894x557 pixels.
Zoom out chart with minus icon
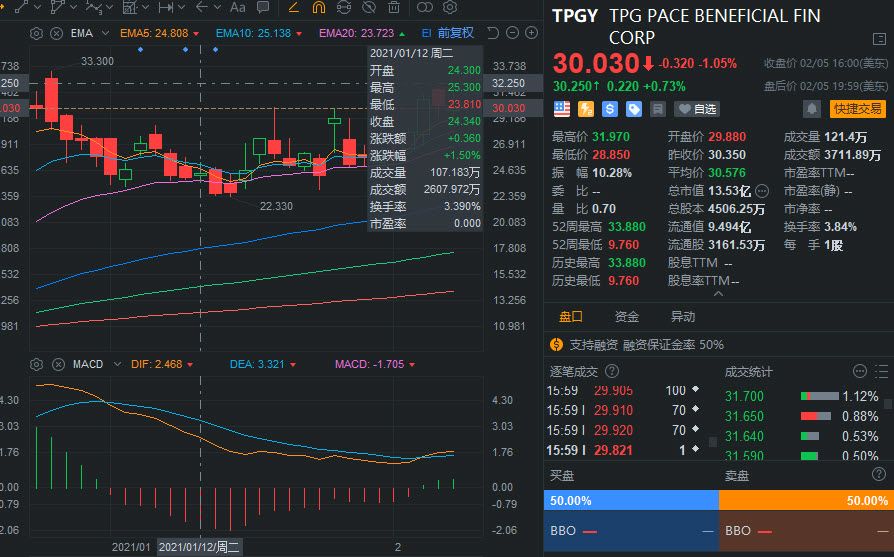click(x=513, y=33)
